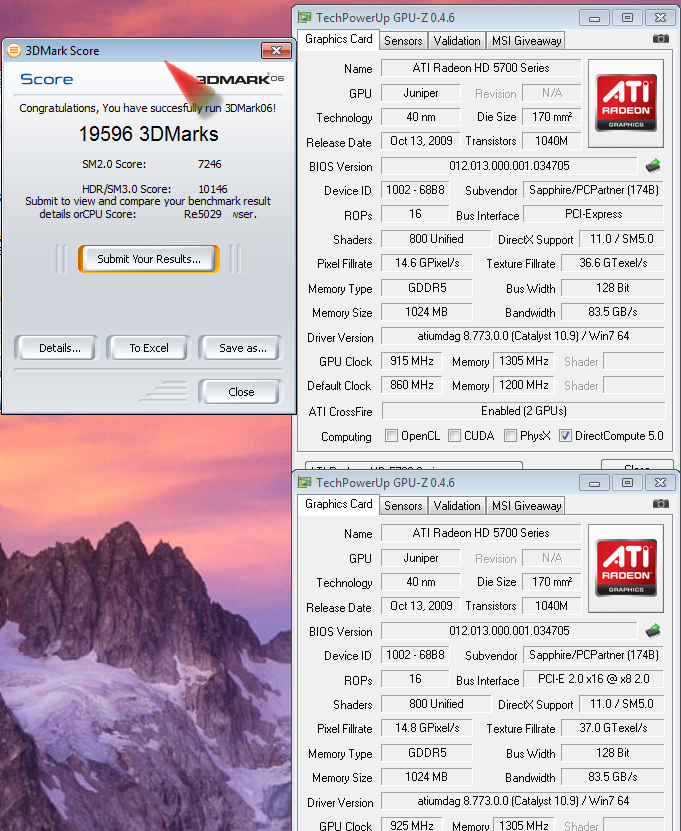The height and width of the screenshot is (831, 681).
Task: Click Texture Fillrate 37.0 GTexel/s value
Action: click(x=613, y=728)
